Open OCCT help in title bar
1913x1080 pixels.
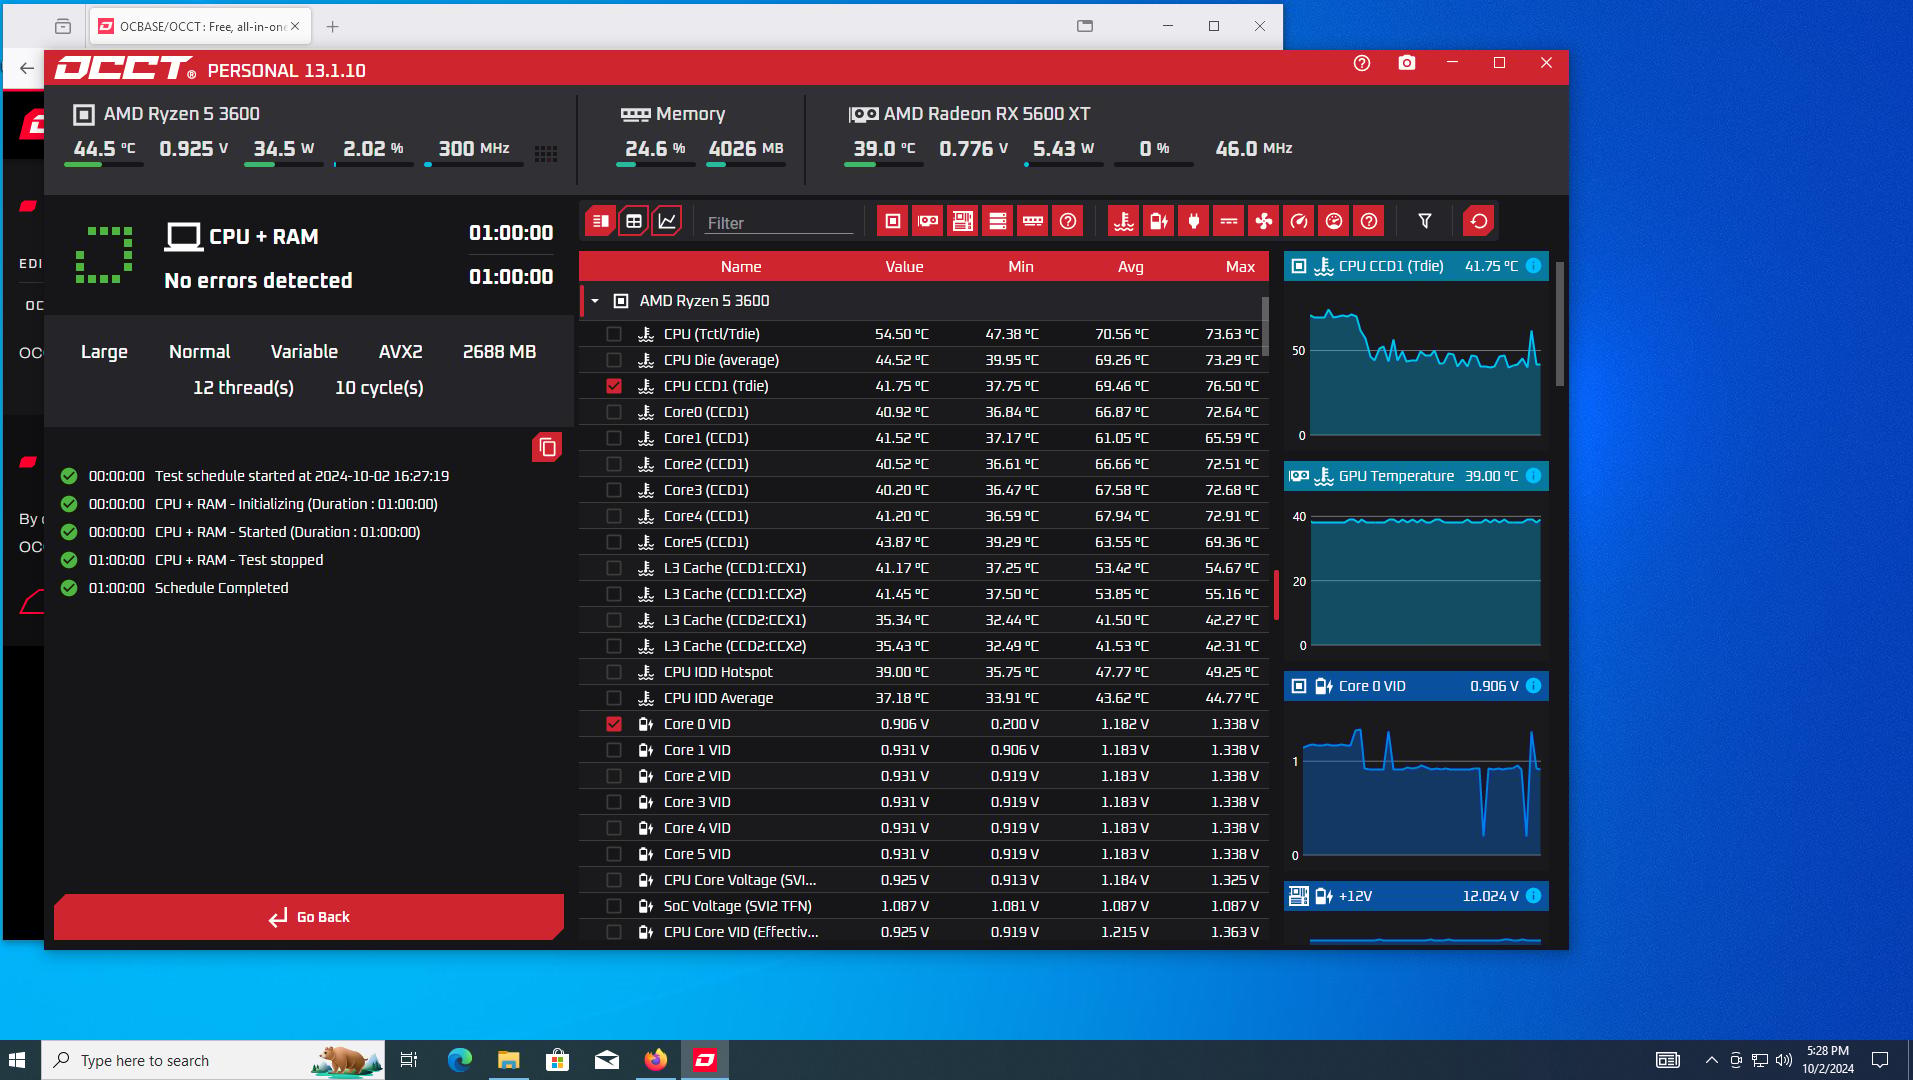click(1362, 63)
